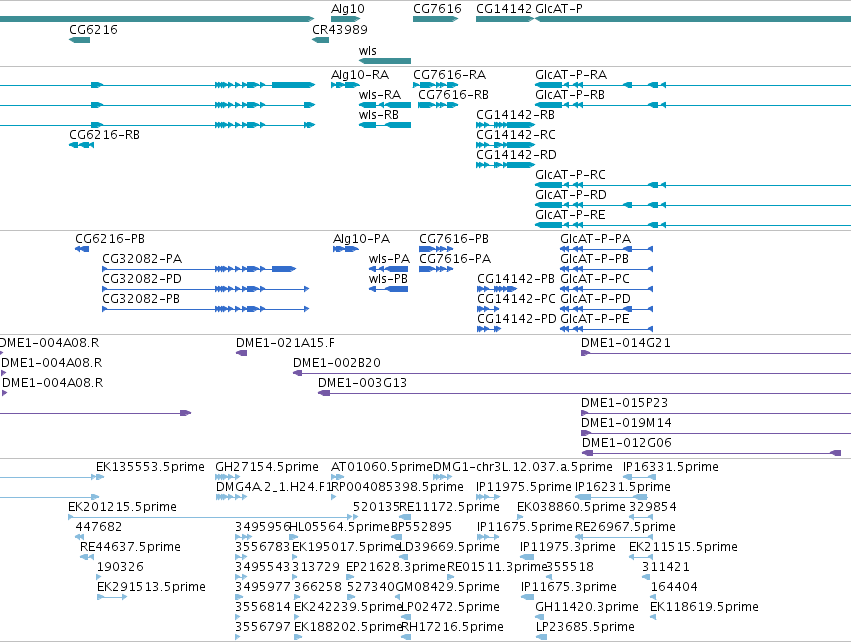The image size is (851, 642).
Task: Select transcript CG6216-RB label
Action: [104, 135]
